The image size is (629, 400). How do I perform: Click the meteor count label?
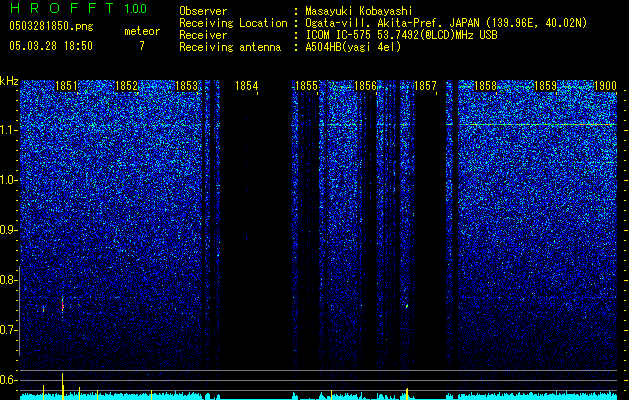point(142,31)
